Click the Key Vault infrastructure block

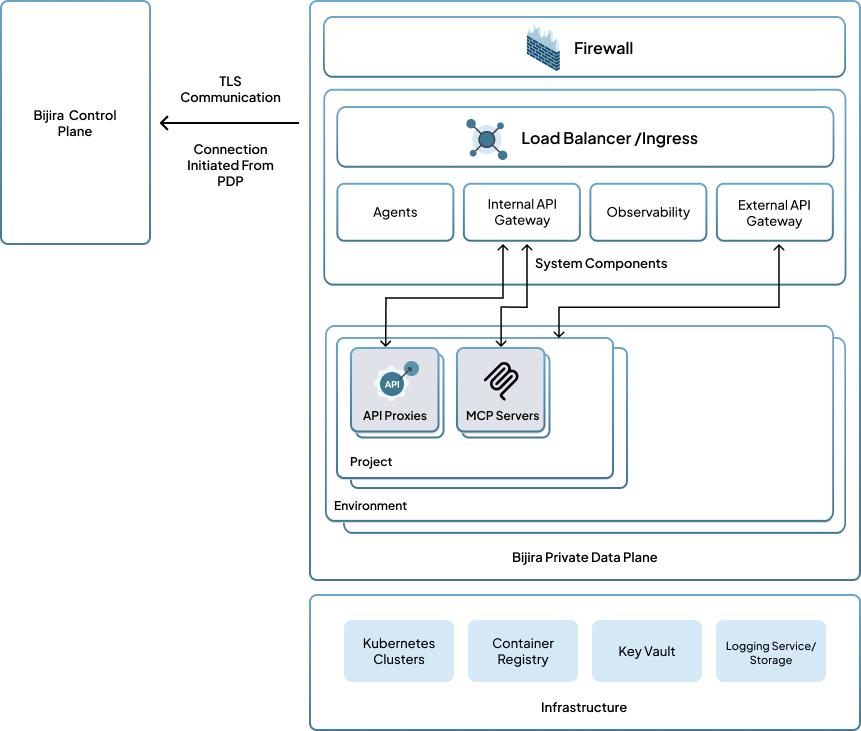[x=647, y=651]
